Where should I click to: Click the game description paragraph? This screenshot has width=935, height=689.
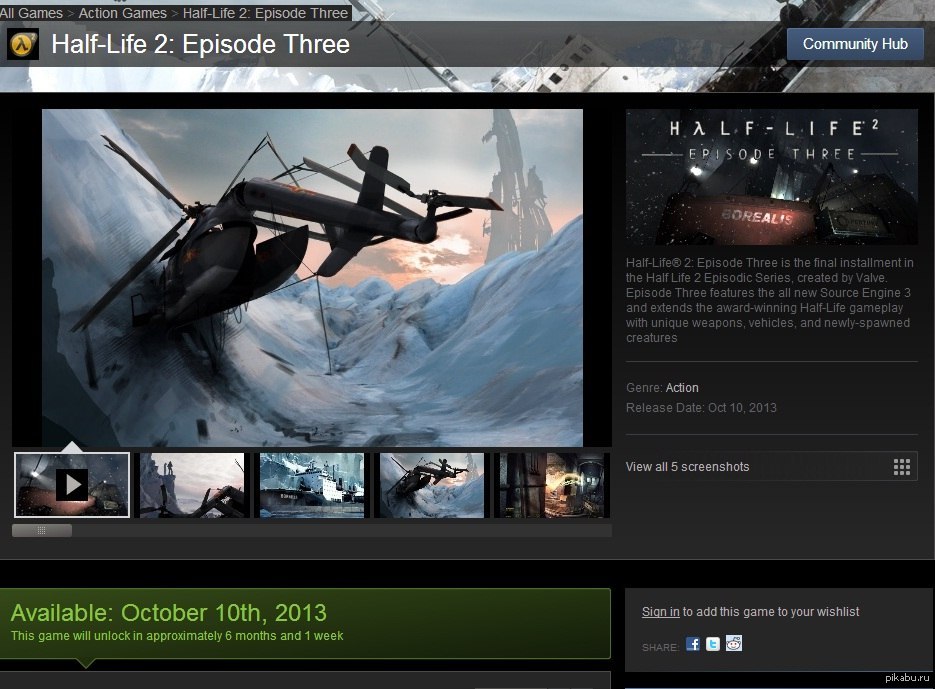[x=770, y=300]
